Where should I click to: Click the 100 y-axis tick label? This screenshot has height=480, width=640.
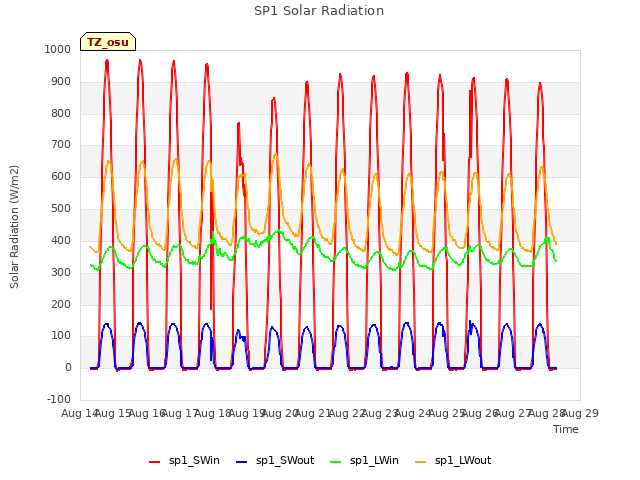[61, 336]
